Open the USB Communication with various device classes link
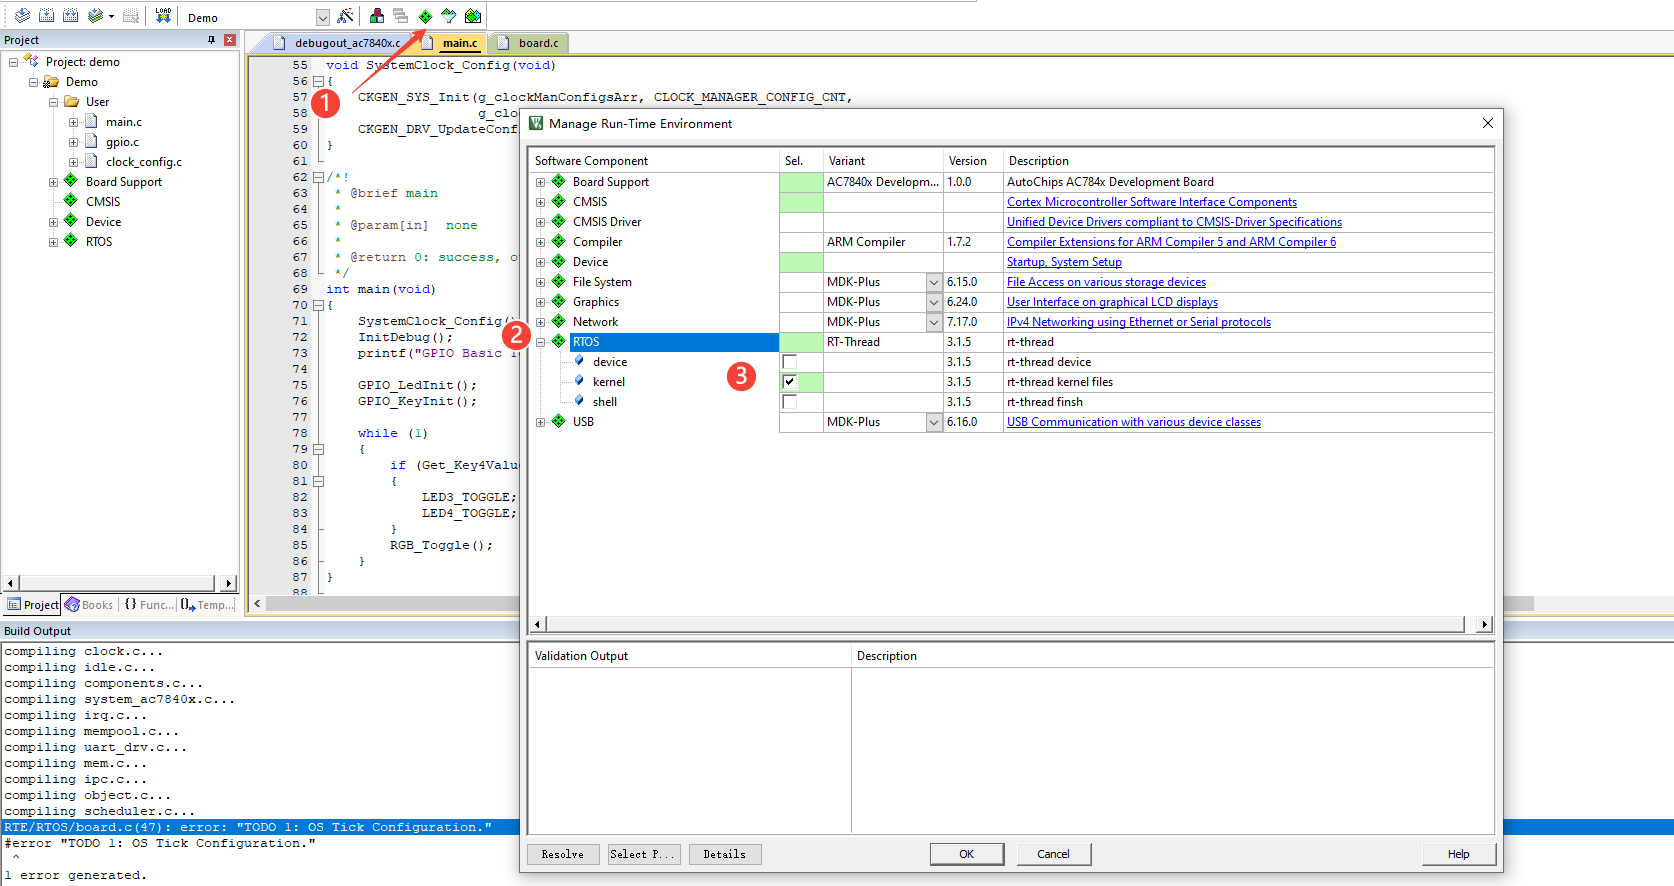Viewport: 1674px width, 886px height. pos(1134,422)
